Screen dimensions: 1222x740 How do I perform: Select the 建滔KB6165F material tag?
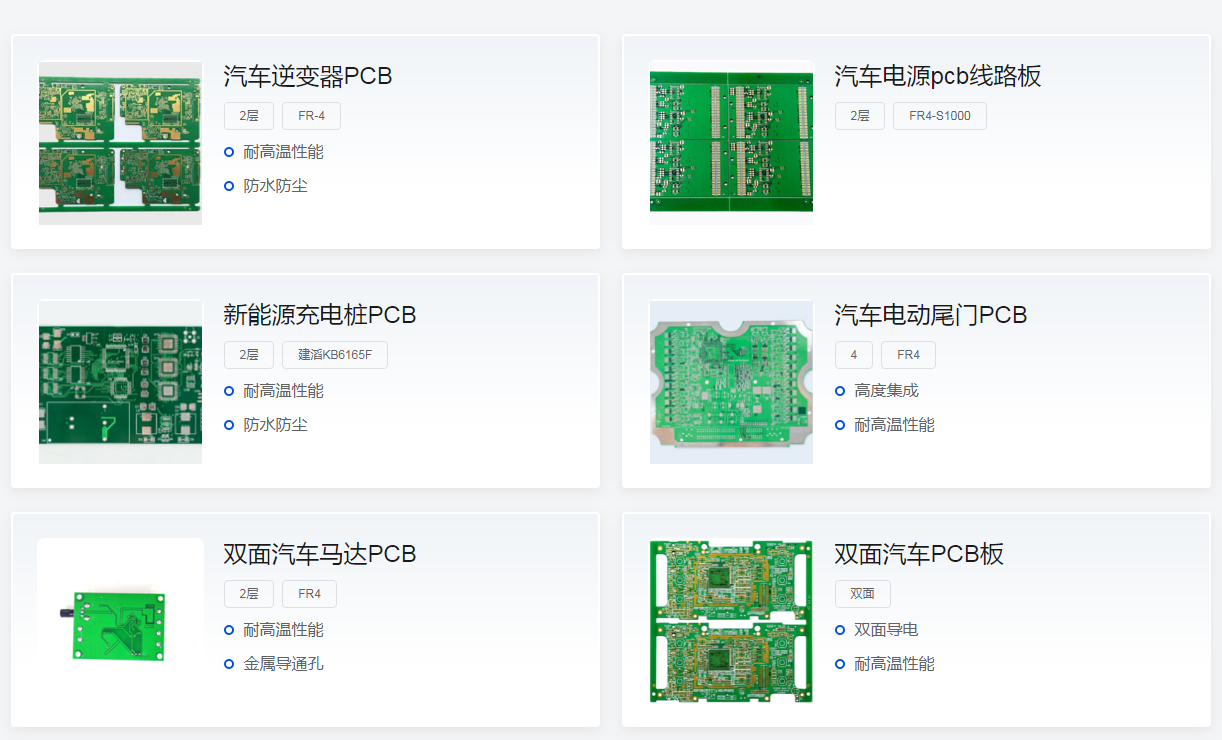(335, 355)
